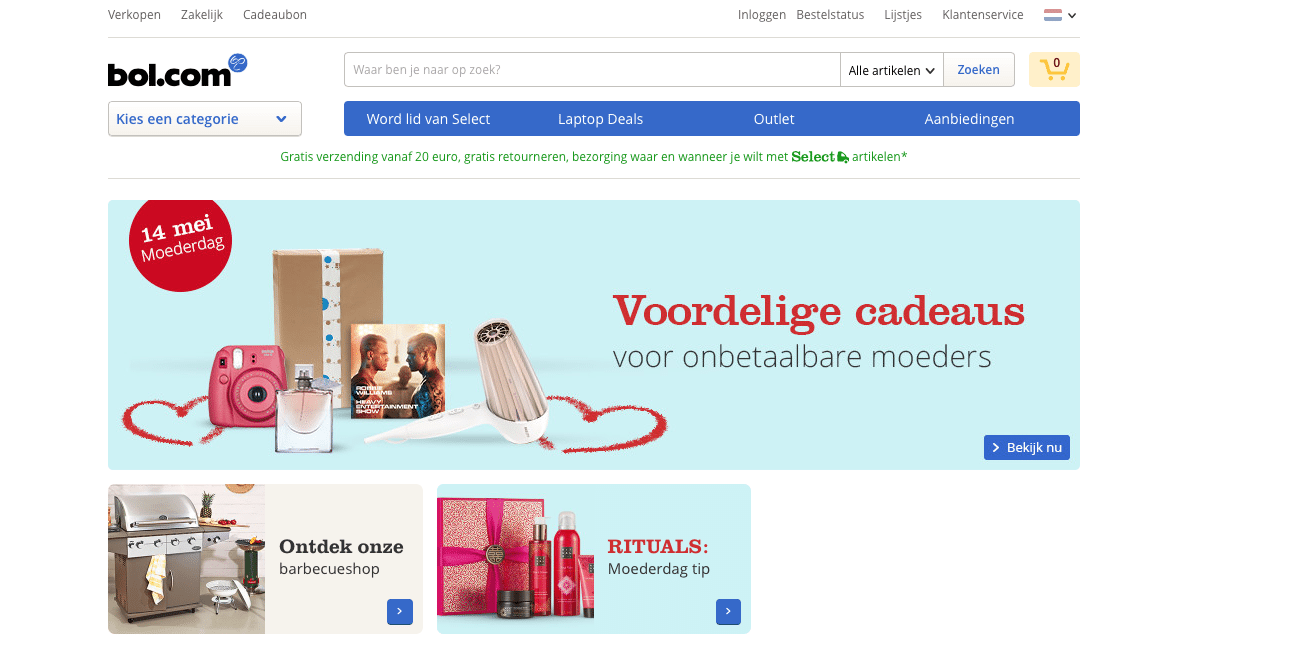Open the Alle artikelen filter dropdown
Image resolution: width=1293 pixels, height=657 pixels.
(x=892, y=70)
